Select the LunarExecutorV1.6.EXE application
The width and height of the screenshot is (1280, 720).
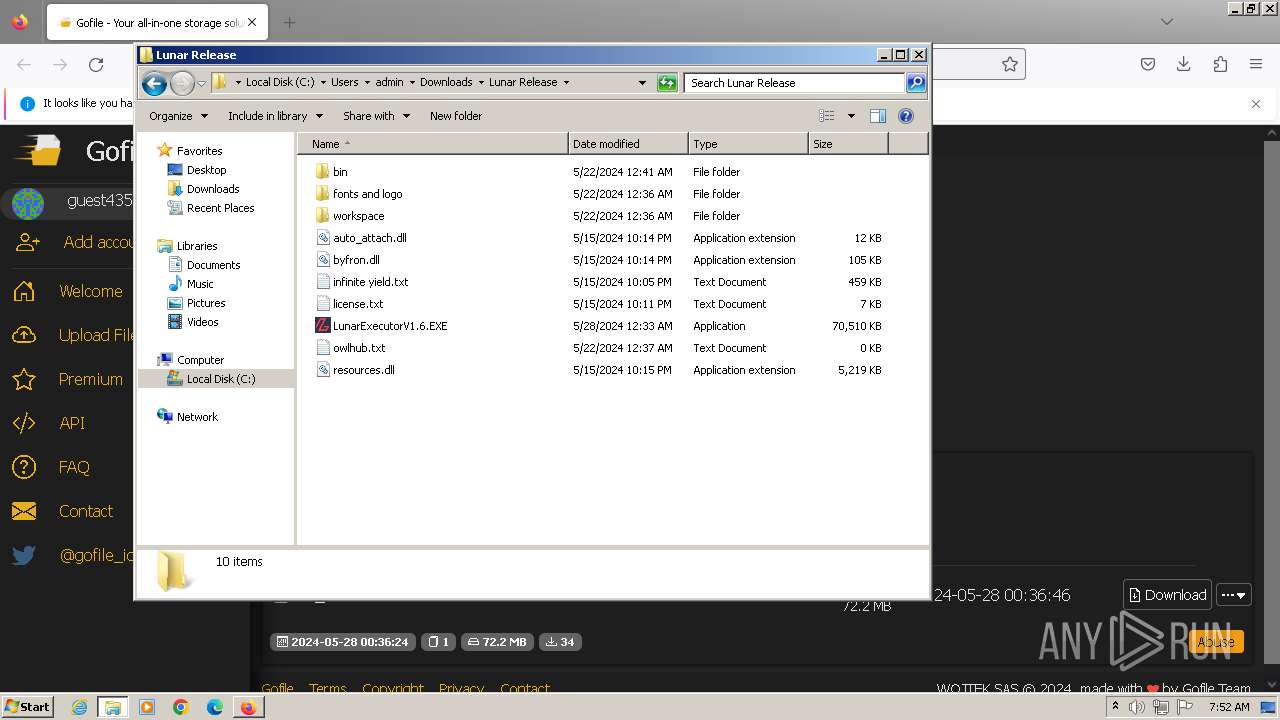point(390,326)
